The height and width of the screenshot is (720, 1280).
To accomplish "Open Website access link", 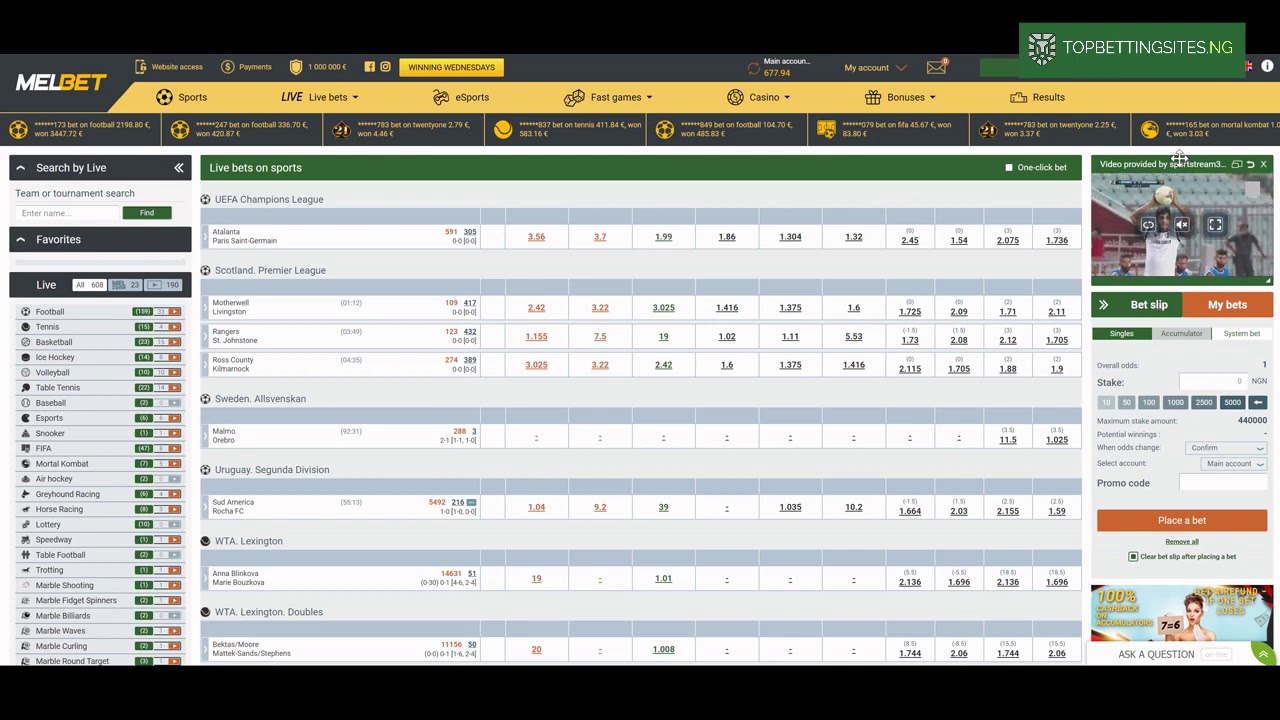I will (x=169, y=67).
